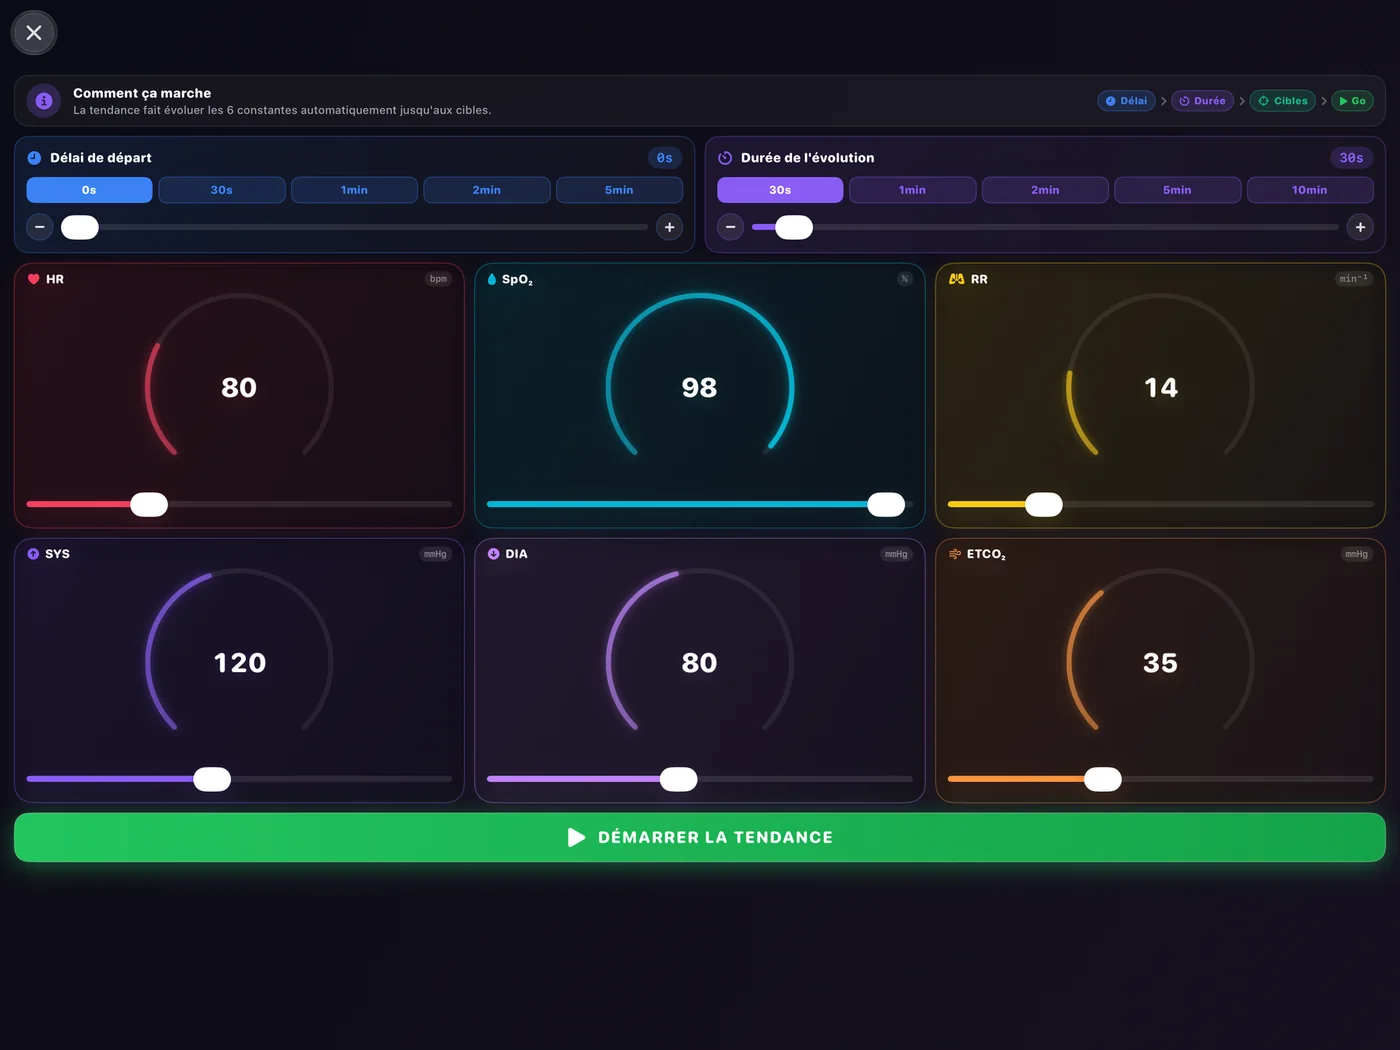Close the trend panel with X icon

[x=34, y=33]
